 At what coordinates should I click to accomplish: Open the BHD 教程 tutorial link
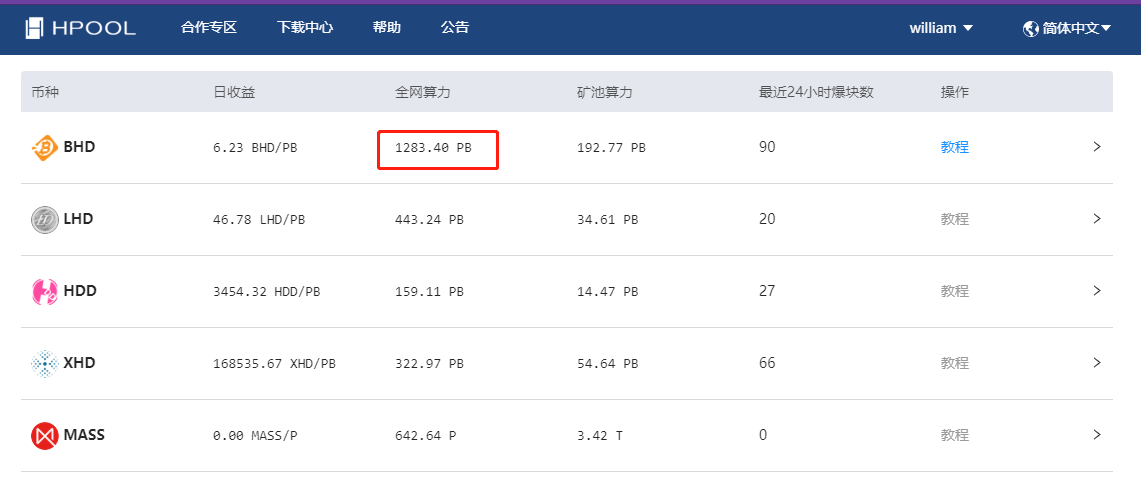[x=955, y=147]
